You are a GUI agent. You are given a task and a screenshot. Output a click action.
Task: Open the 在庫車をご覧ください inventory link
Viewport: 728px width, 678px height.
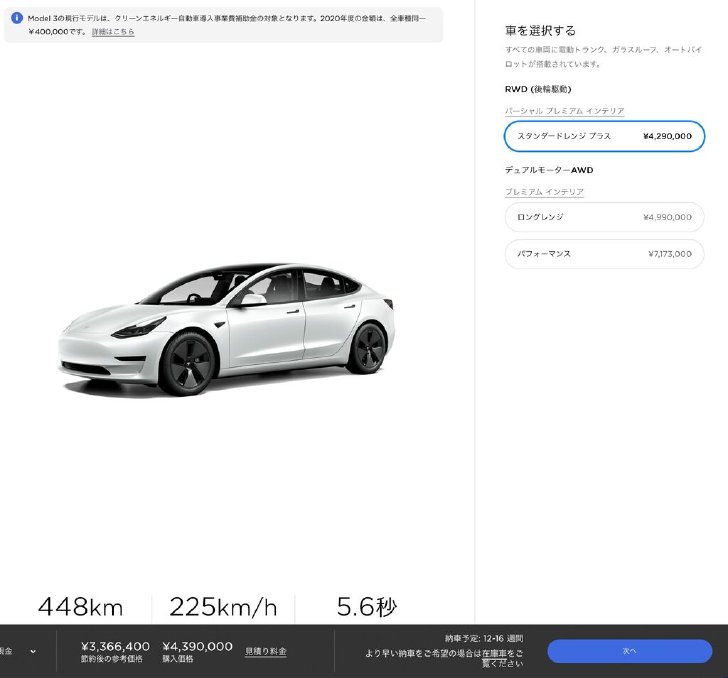point(502,658)
